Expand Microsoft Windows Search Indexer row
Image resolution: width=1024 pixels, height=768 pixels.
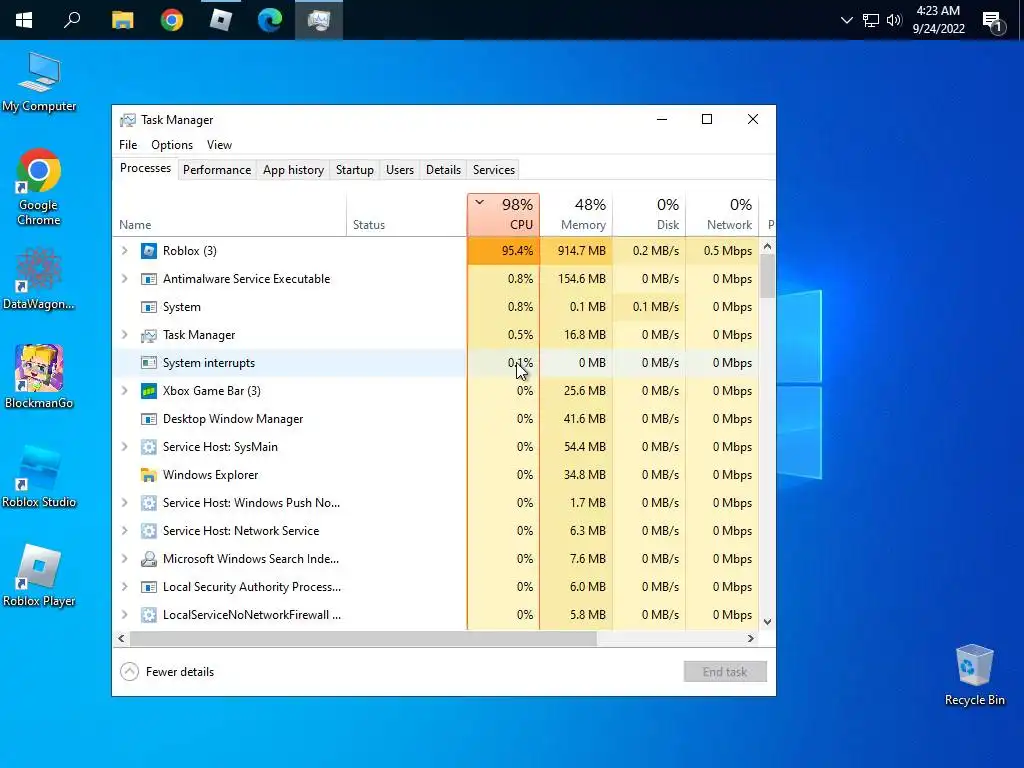pos(125,559)
